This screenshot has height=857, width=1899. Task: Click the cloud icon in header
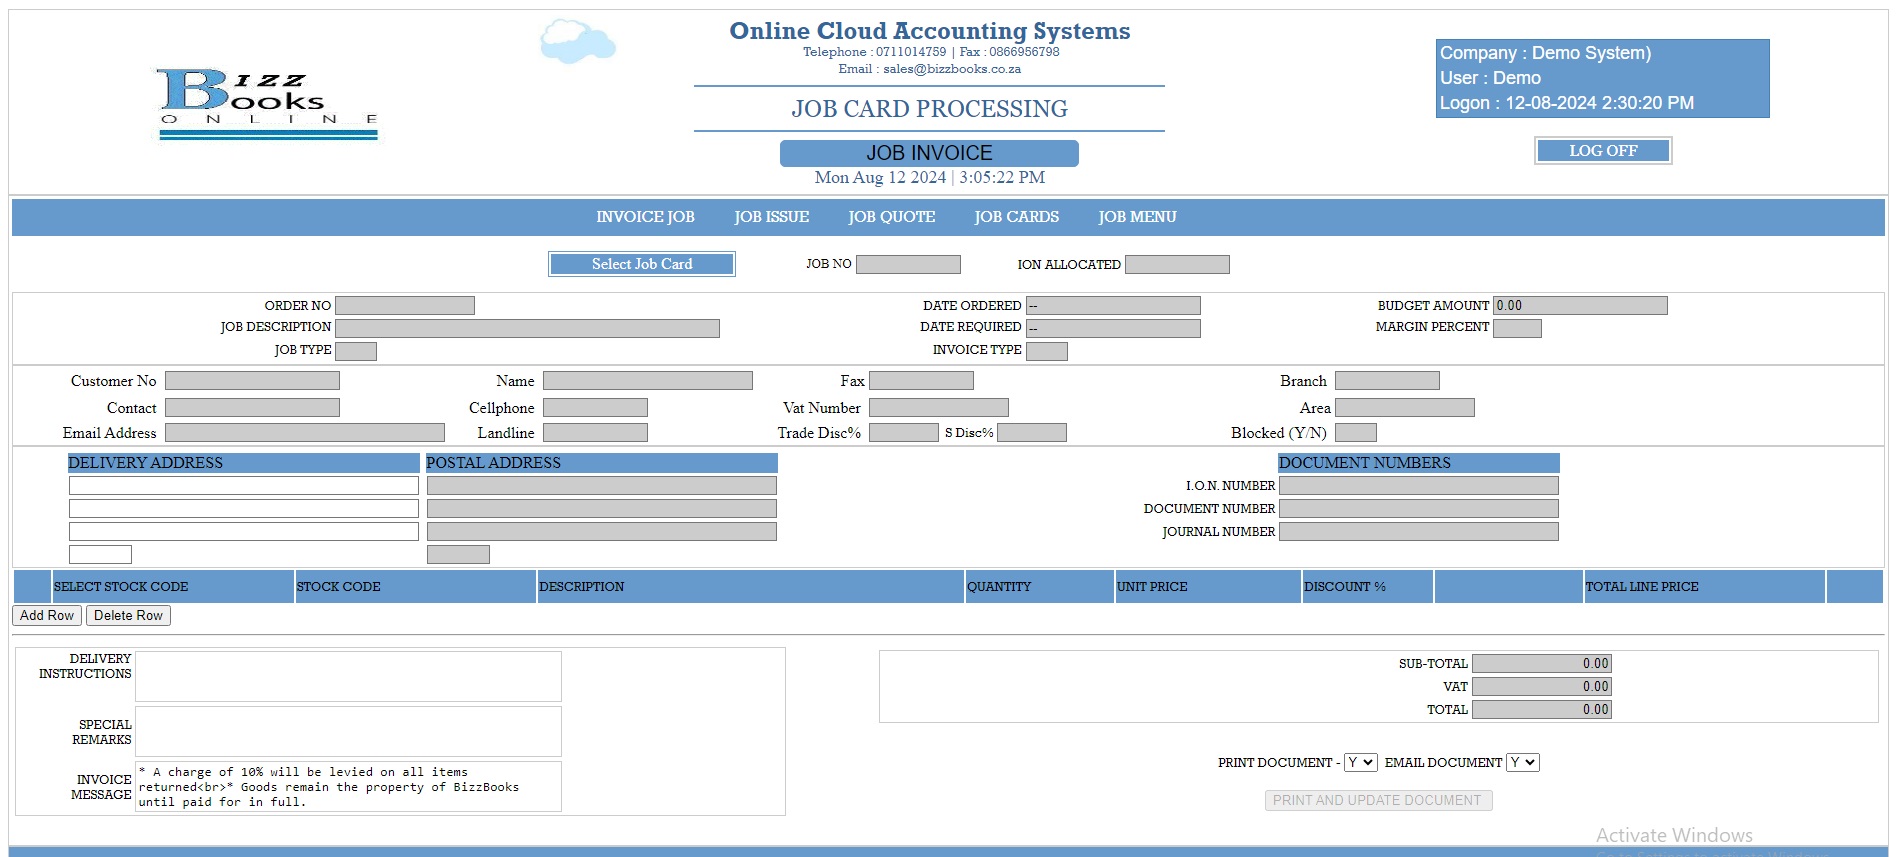pyautogui.click(x=577, y=42)
